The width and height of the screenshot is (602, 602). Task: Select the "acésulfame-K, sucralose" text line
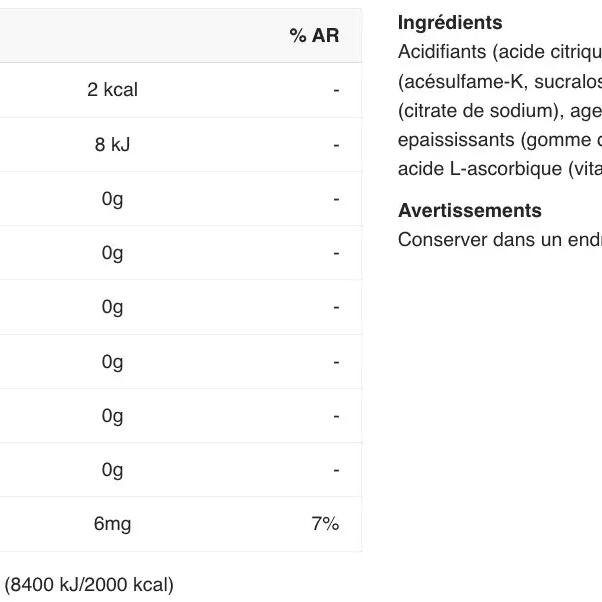click(x=499, y=81)
